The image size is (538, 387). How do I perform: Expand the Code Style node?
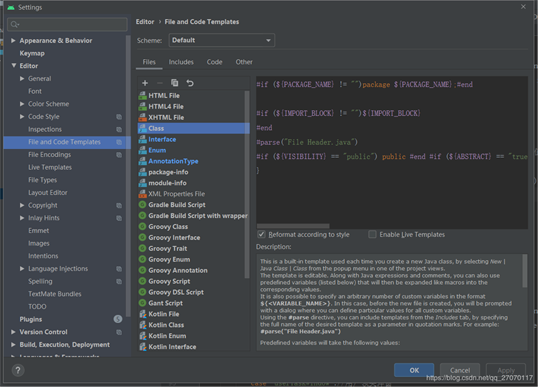point(22,117)
